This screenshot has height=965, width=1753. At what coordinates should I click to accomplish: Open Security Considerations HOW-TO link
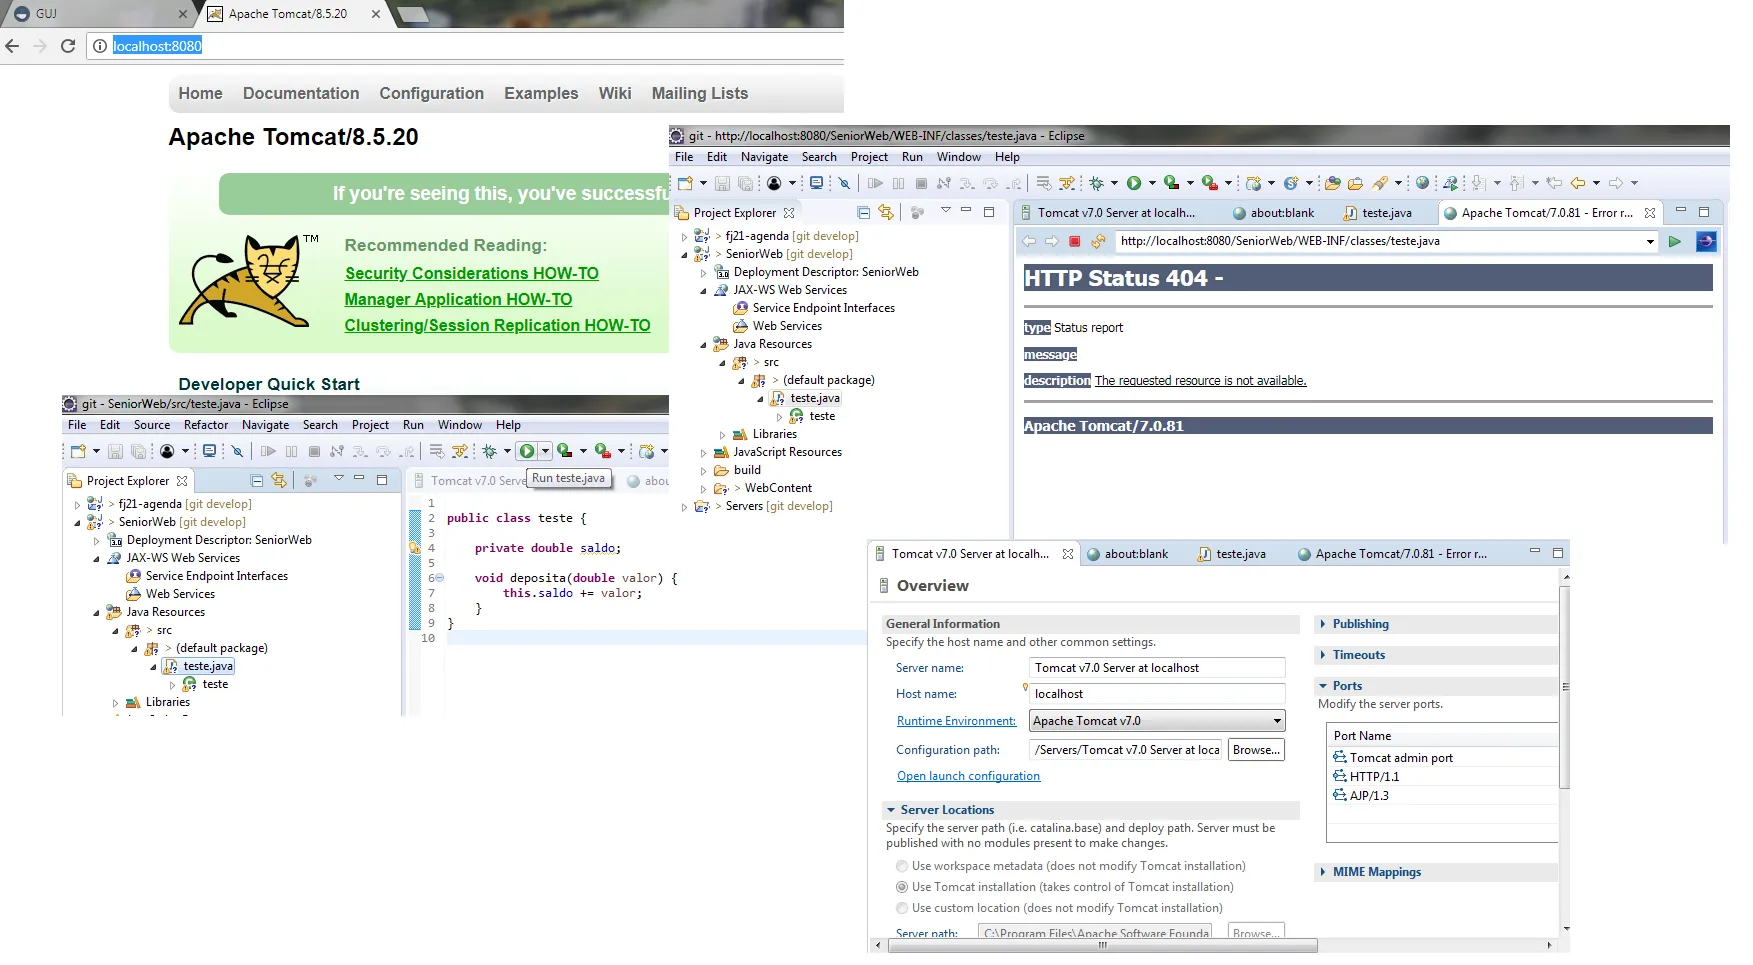point(472,273)
